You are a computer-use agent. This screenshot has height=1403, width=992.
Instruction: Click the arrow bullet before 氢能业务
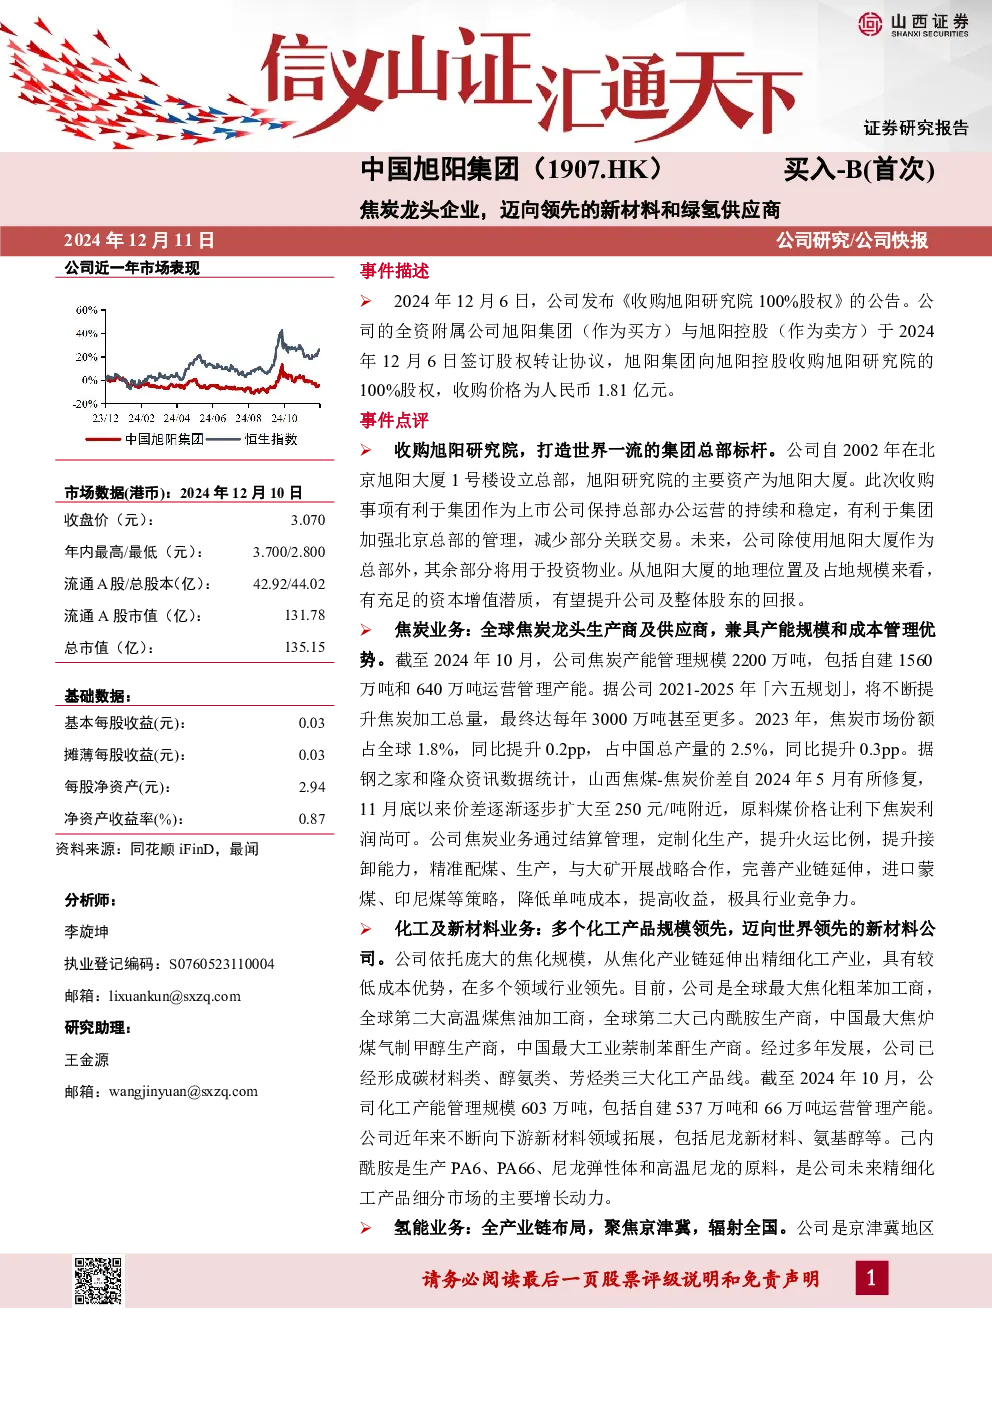pyautogui.click(x=366, y=1228)
